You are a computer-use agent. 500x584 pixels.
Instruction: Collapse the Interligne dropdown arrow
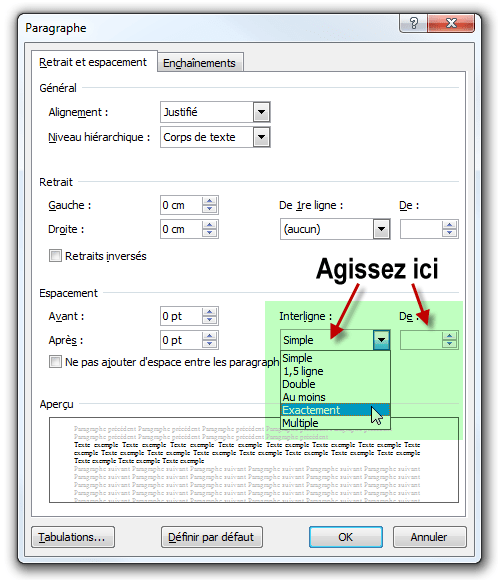381,340
